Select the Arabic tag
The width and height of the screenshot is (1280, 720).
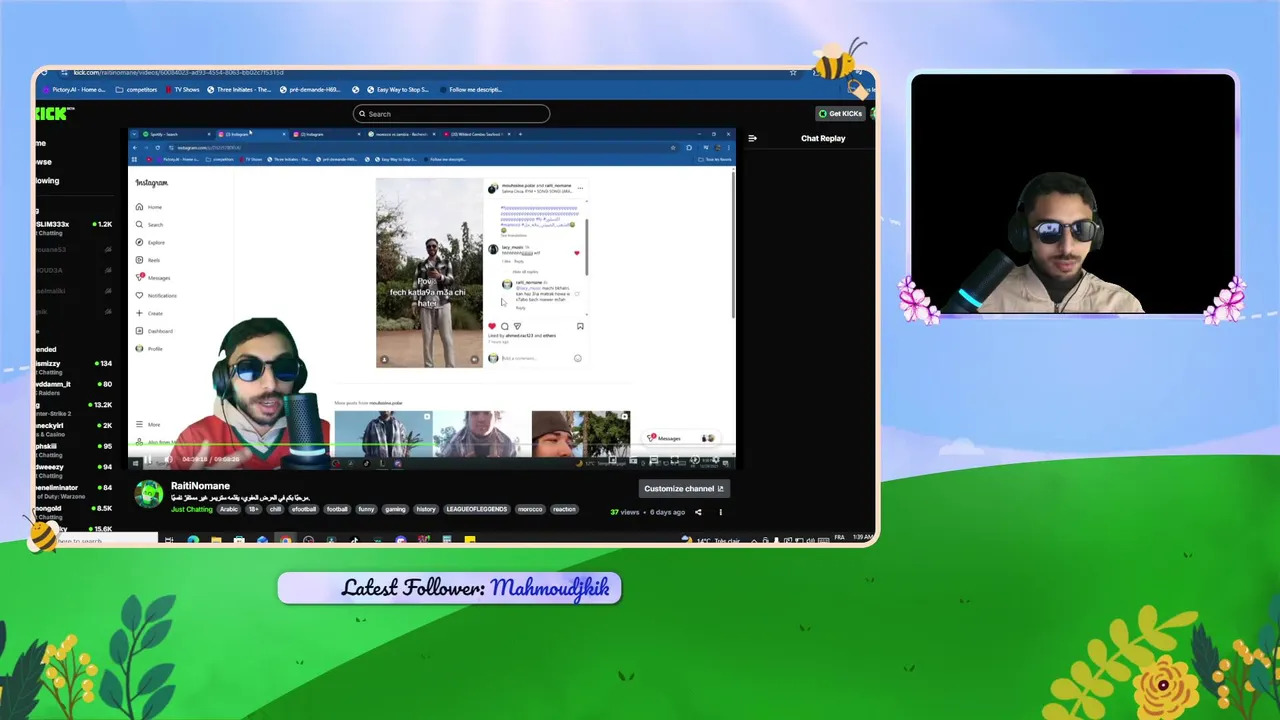tap(229, 509)
